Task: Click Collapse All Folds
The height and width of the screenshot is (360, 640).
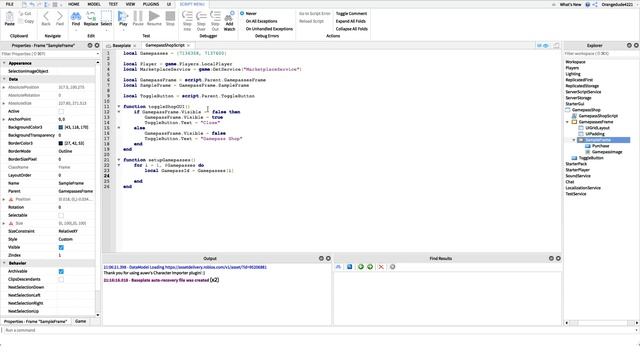Action: click(351, 29)
